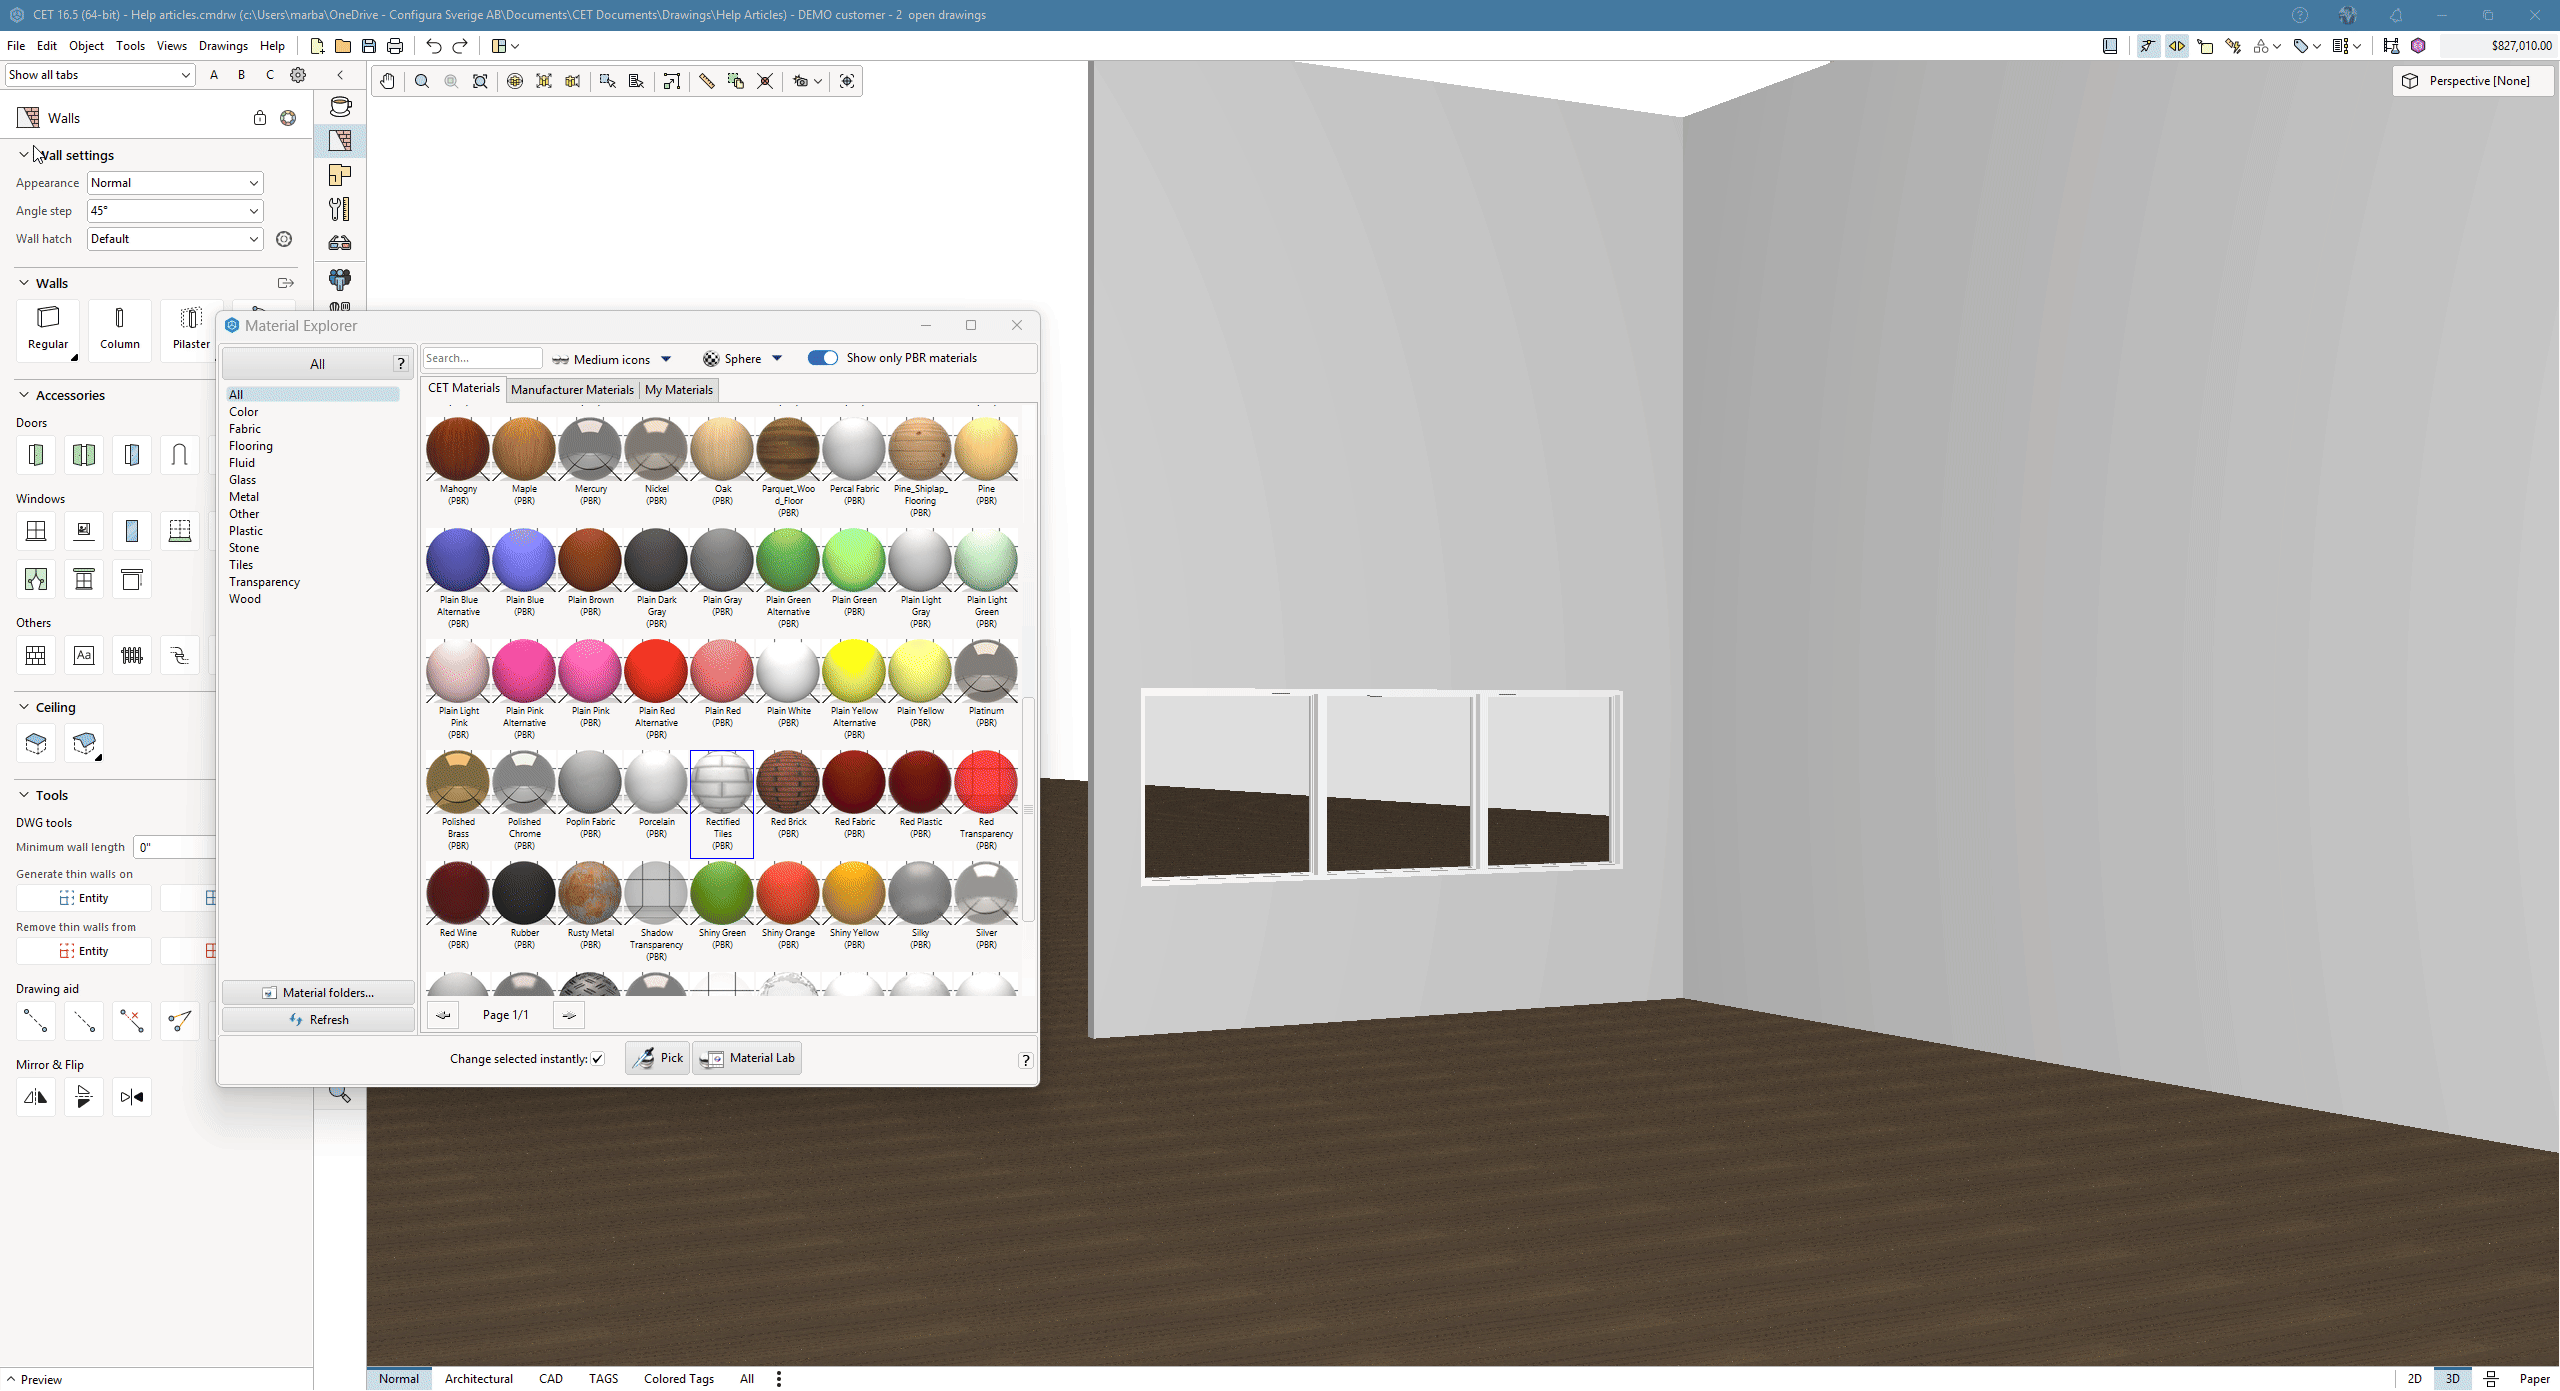This screenshot has height=1391, width=2560.
Task: Select the ceiling box icon
Action: (36, 743)
